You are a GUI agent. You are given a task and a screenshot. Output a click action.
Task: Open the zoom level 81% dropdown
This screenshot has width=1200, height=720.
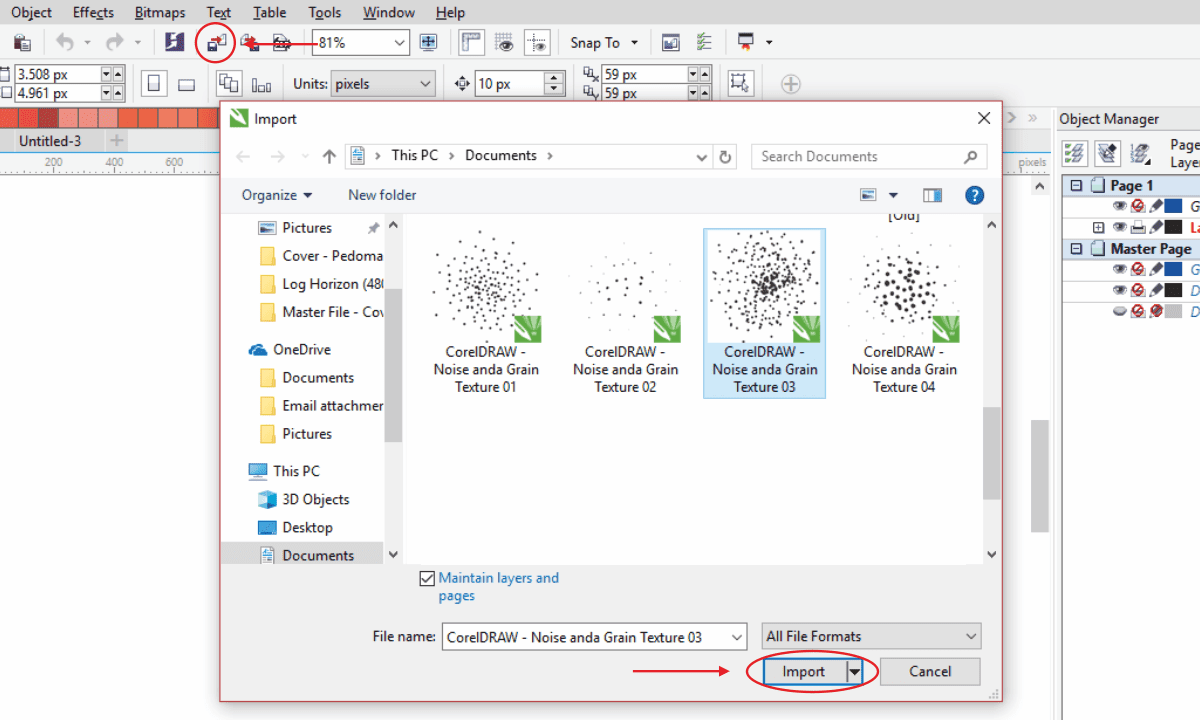[400, 43]
